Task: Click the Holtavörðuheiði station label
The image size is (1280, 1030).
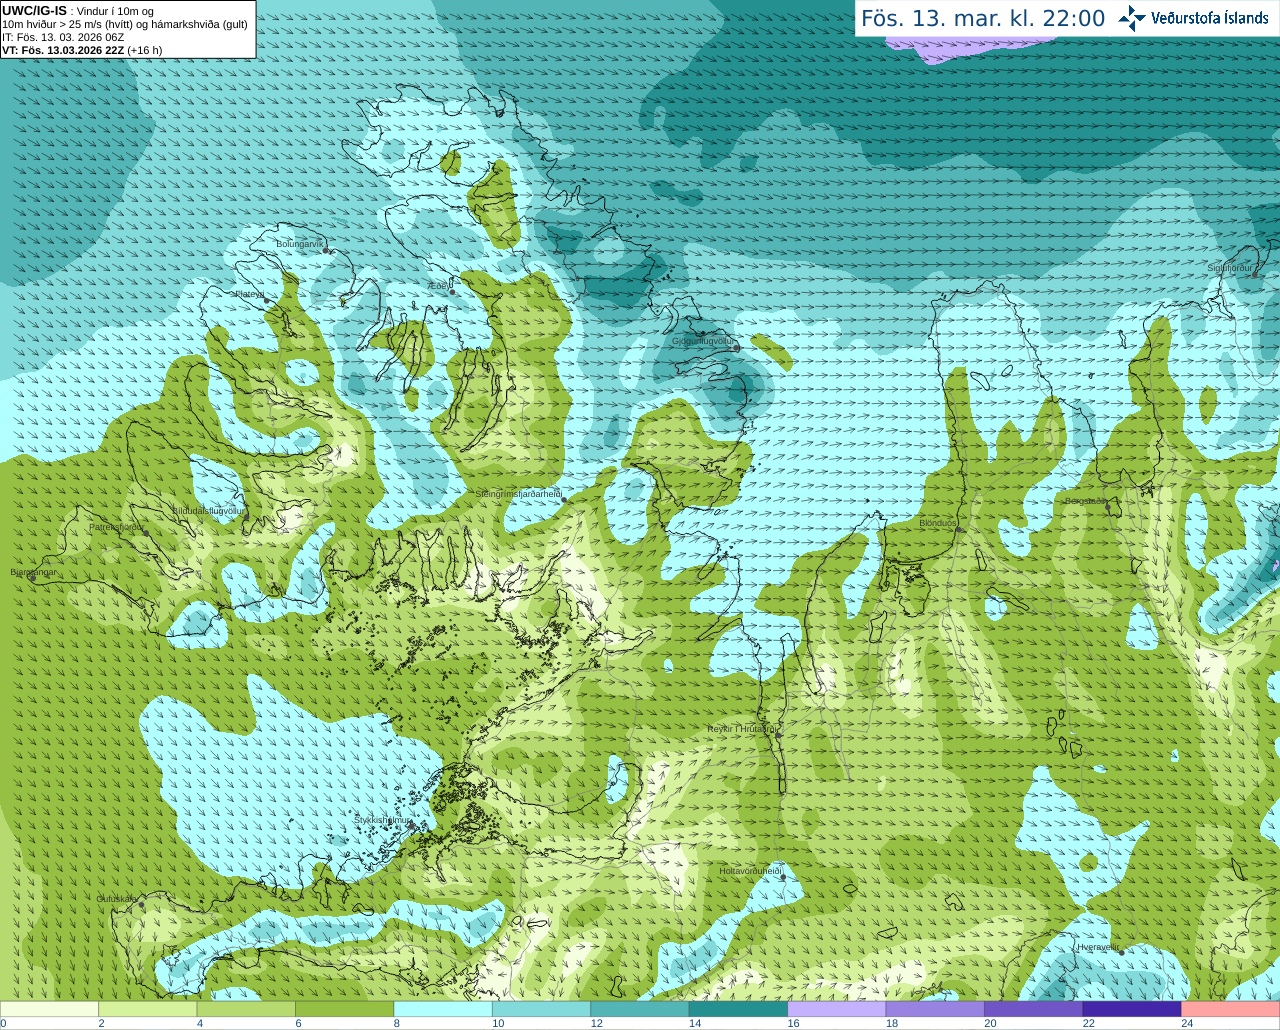Action: 750,871
